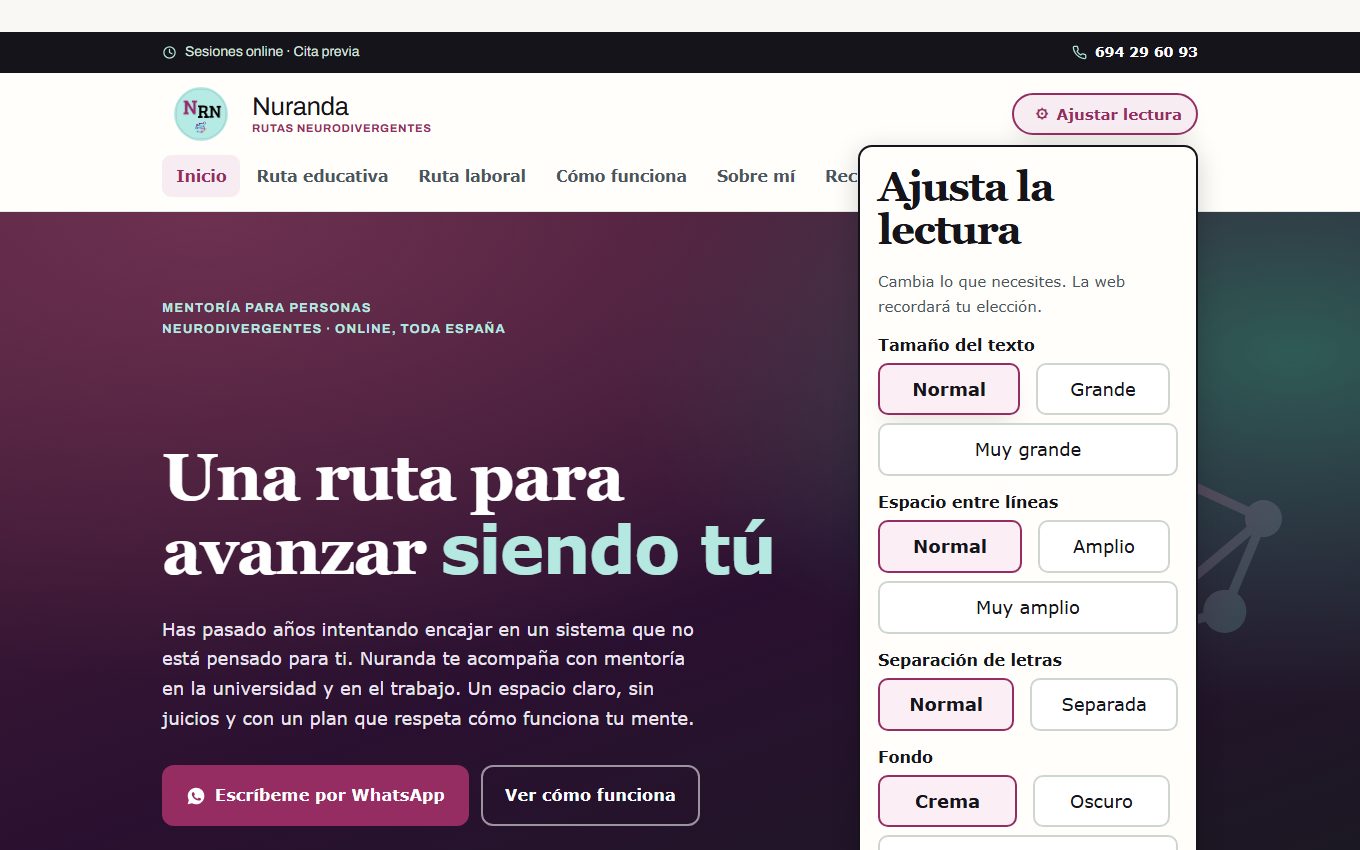1360x850 pixels.
Task: Click the Separación de letras label
Action: [970, 660]
